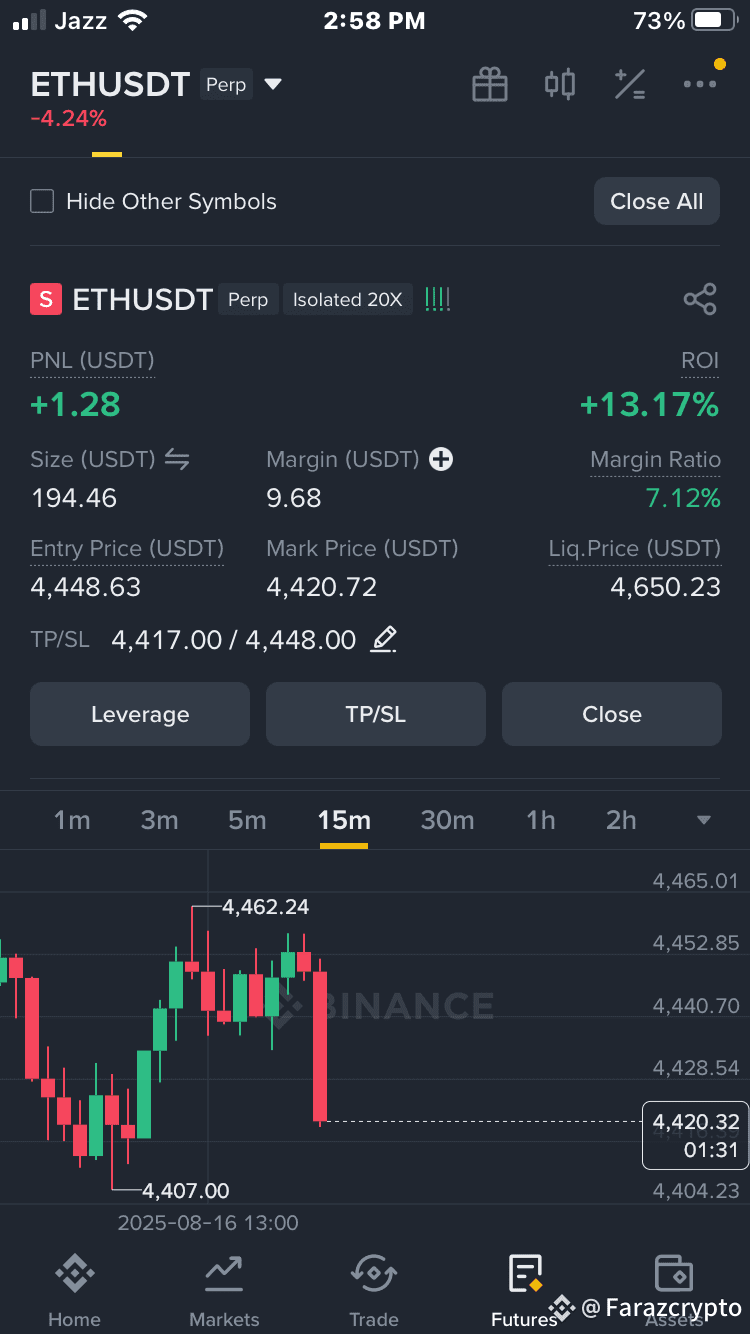Open the plus-minus calculator icon
Image resolution: width=750 pixels, height=1334 pixels.
(x=630, y=84)
